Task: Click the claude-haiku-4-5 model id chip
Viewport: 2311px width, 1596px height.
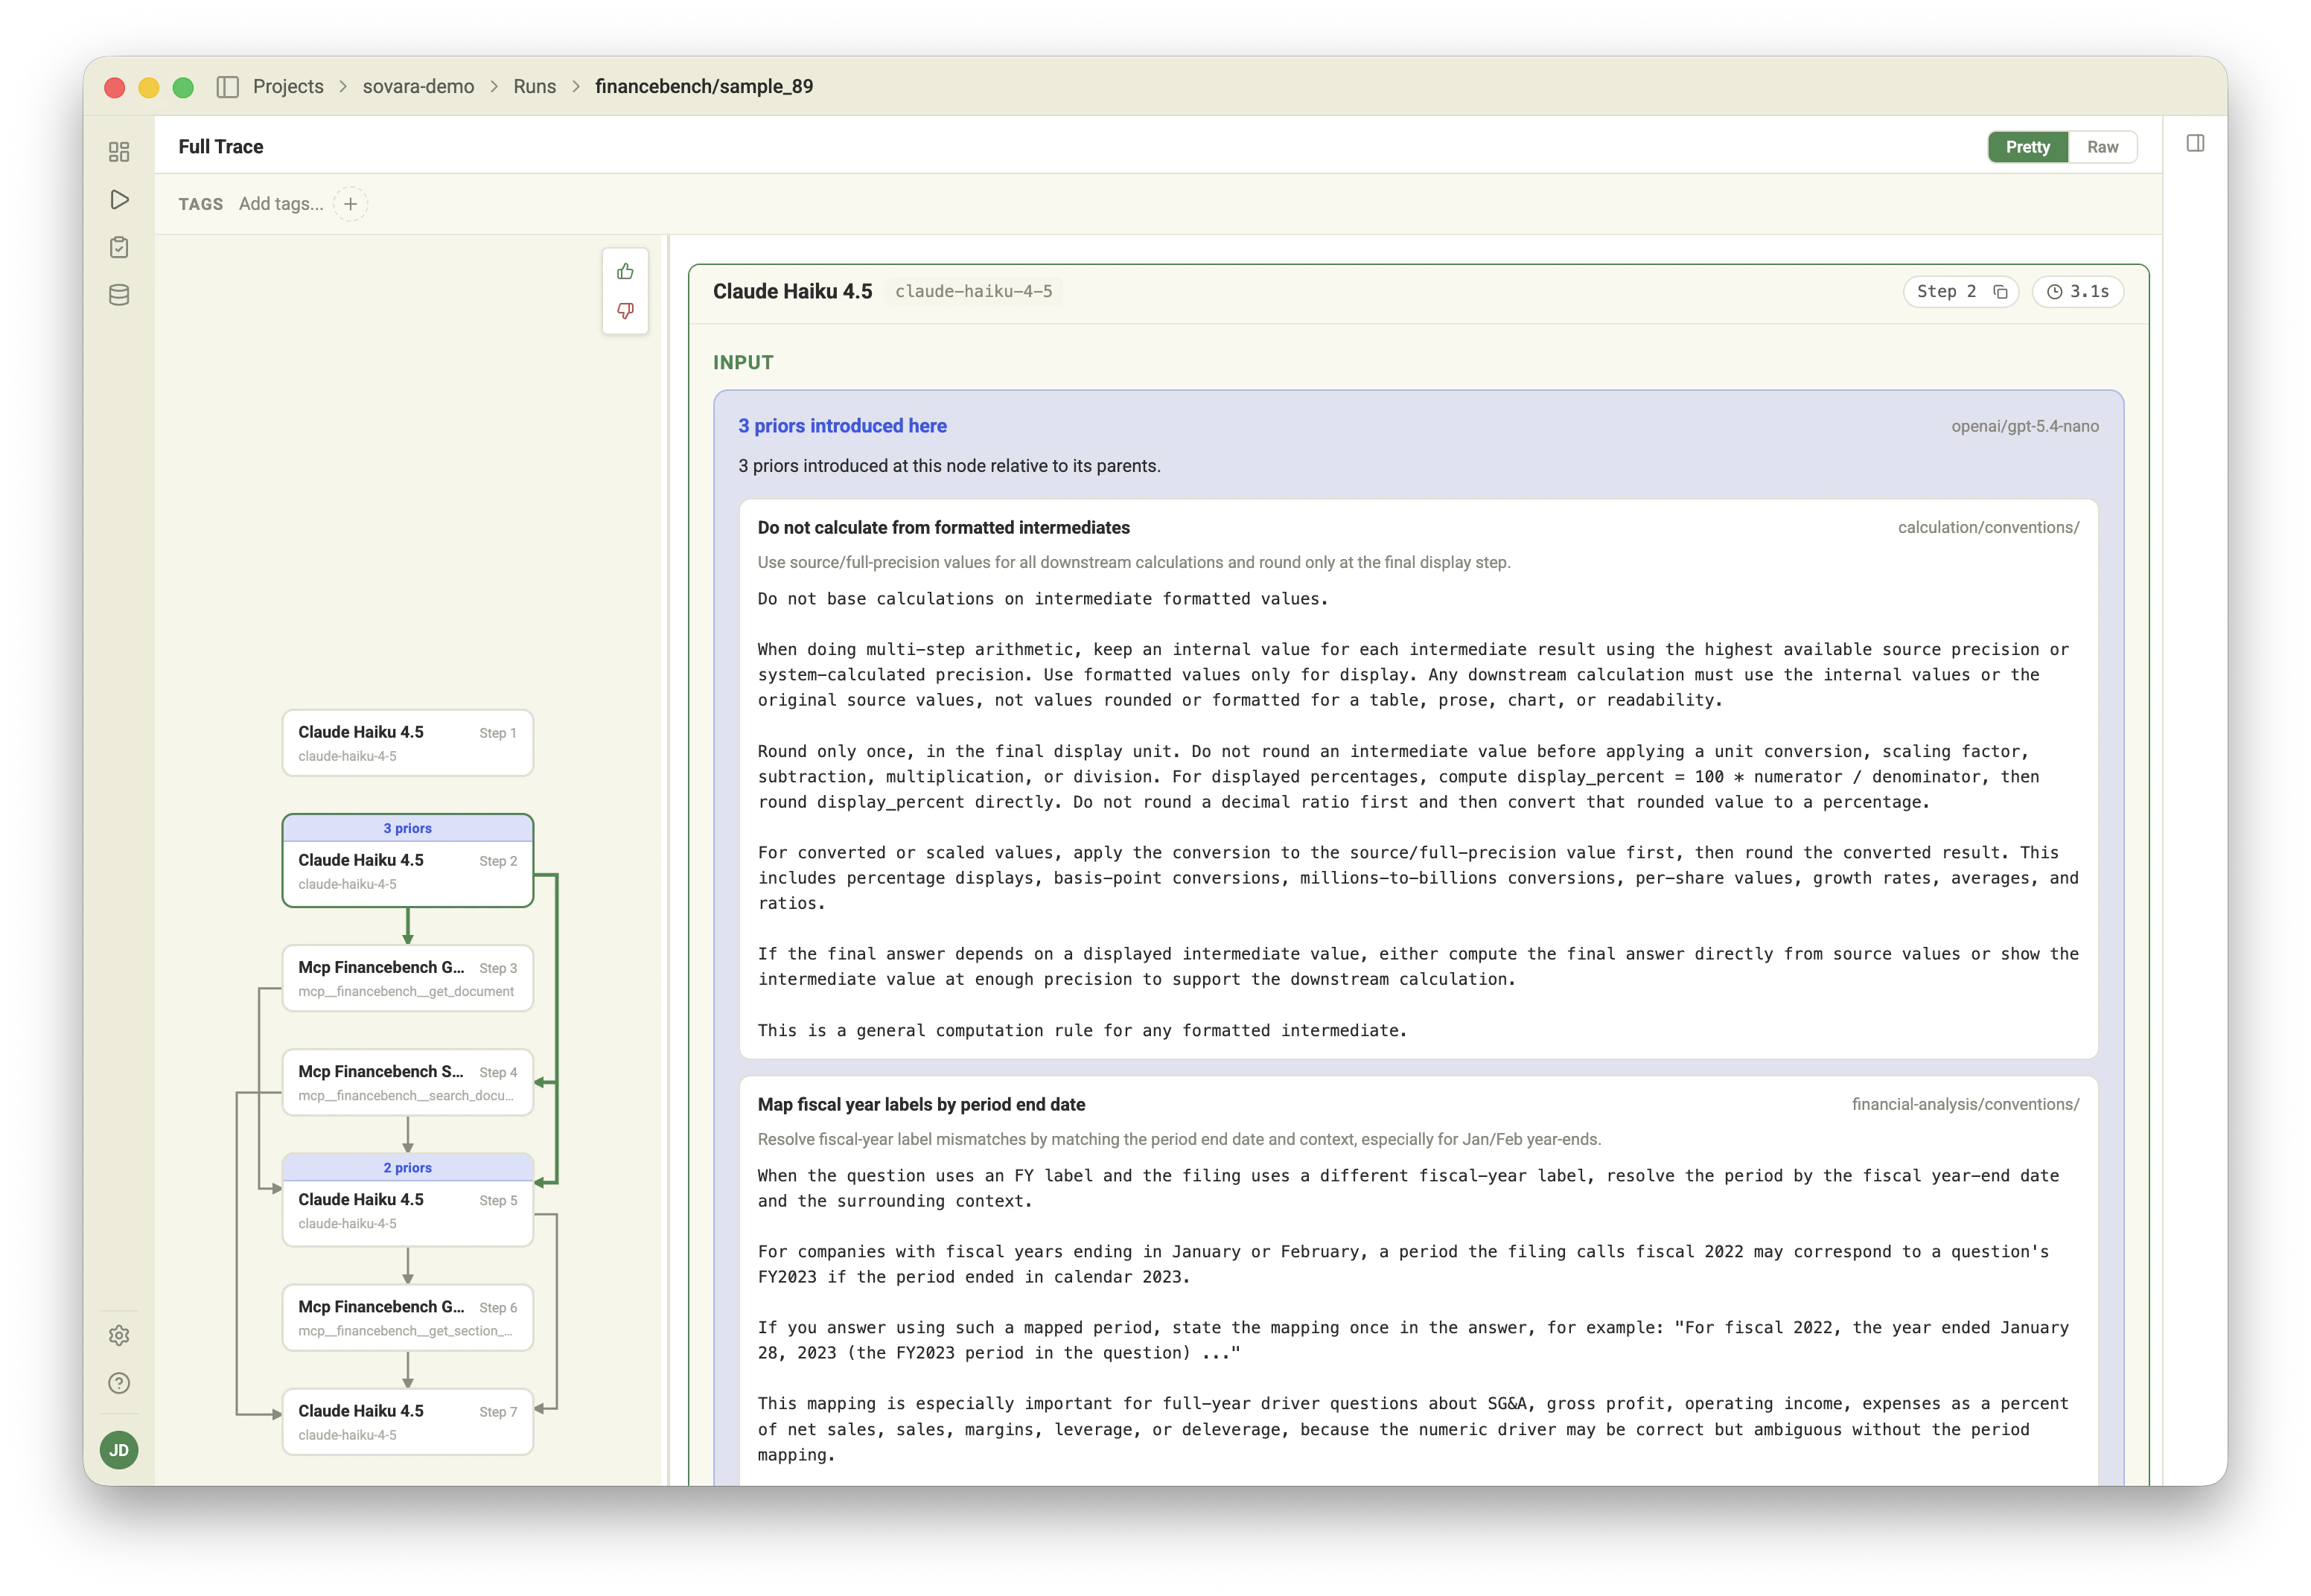Action: [x=974, y=292]
